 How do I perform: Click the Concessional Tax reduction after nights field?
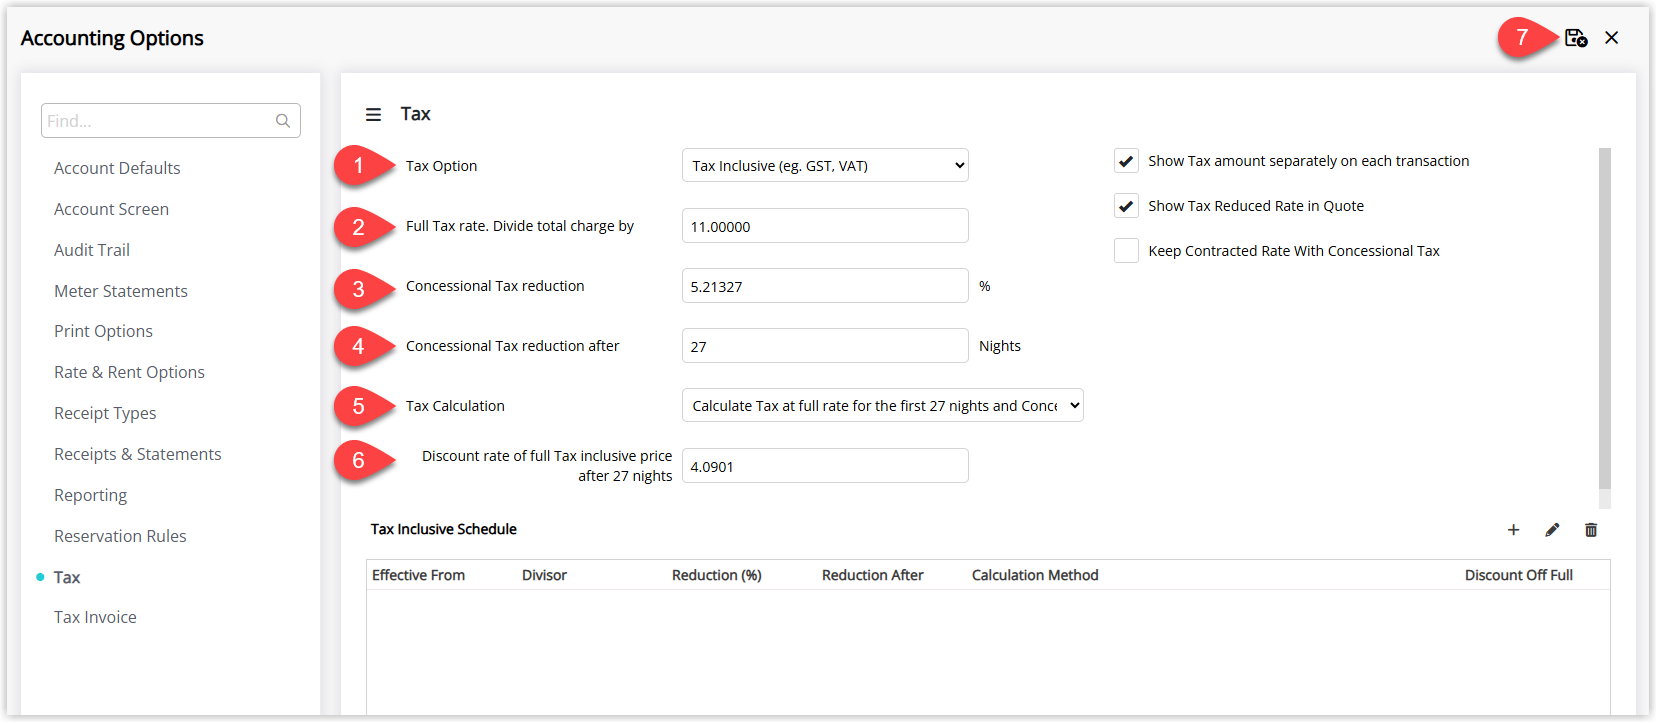coord(825,346)
